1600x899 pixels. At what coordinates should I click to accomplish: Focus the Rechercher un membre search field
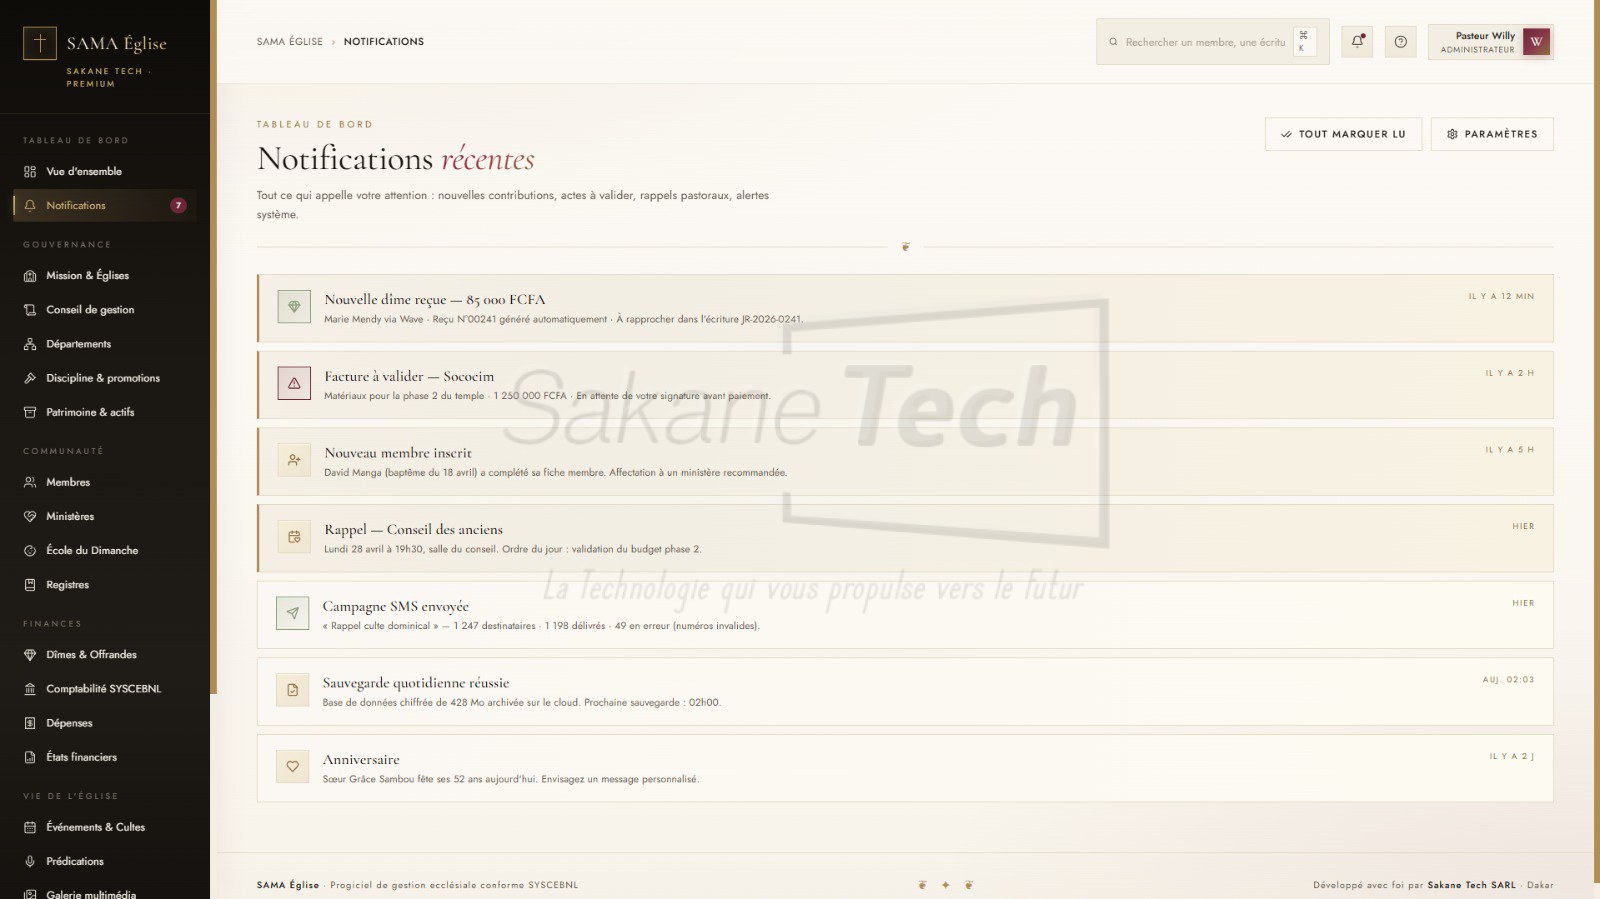pyautogui.click(x=1213, y=42)
